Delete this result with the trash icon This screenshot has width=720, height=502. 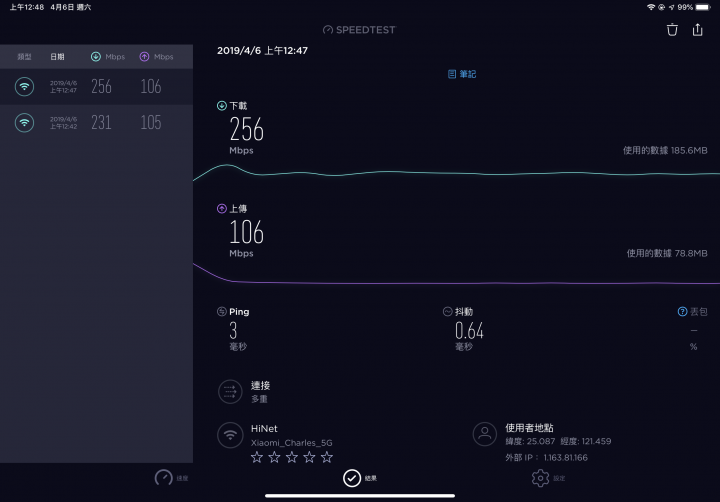[x=672, y=30]
